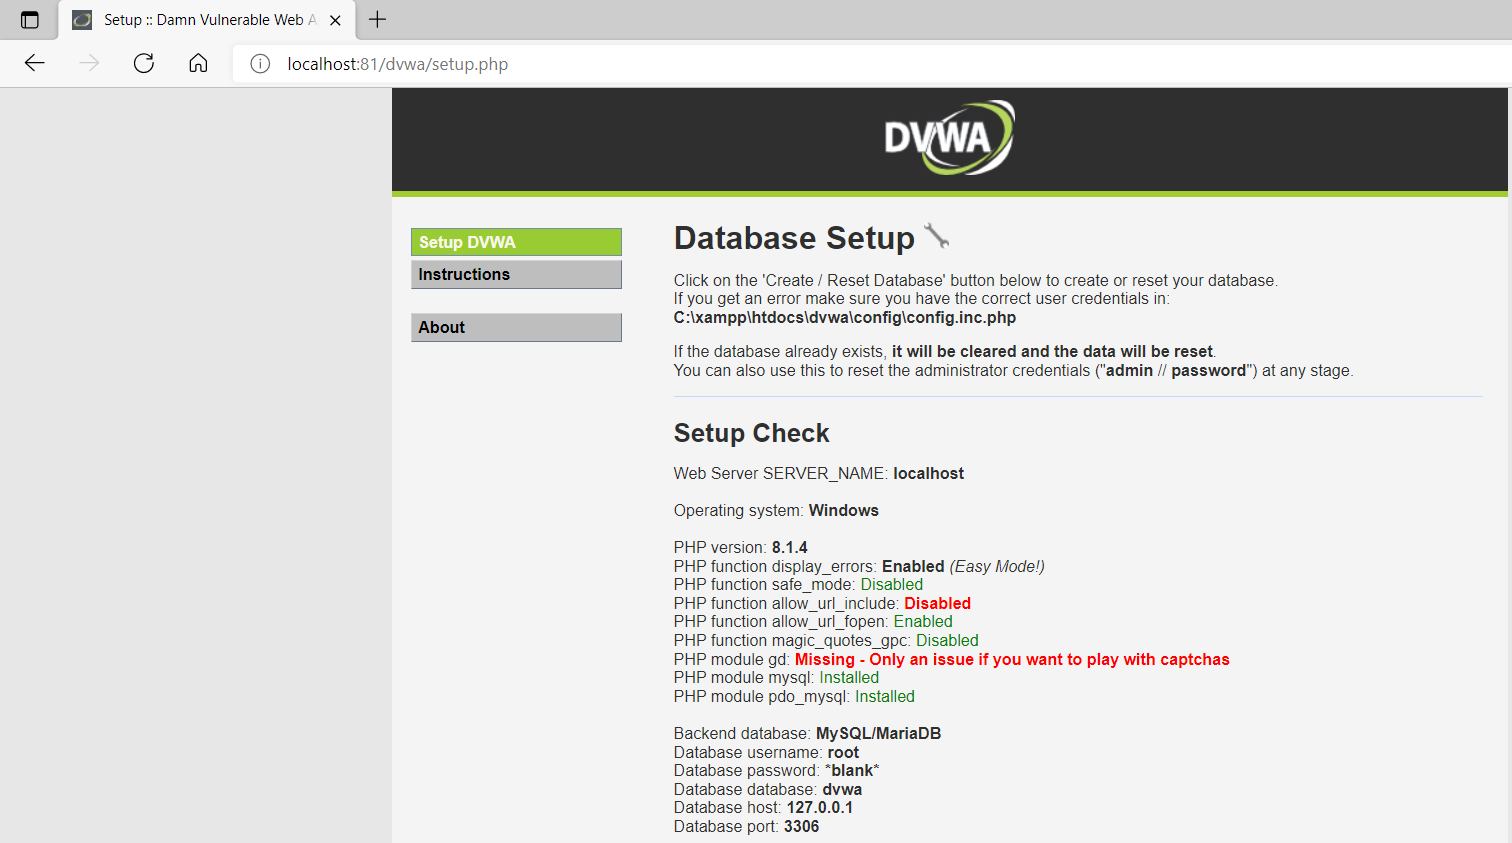Click the DVWA logo in the header
The width and height of the screenshot is (1512, 843).
[948, 136]
